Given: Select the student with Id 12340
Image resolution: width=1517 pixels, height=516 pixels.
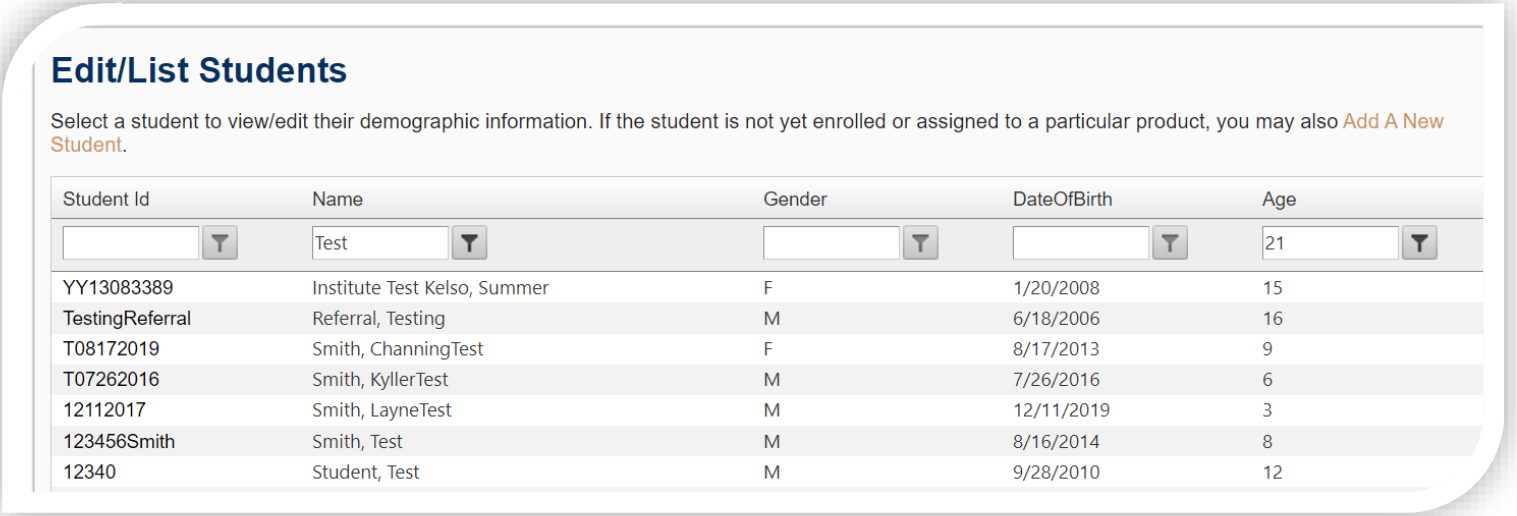Looking at the screenshot, I should pos(89,472).
